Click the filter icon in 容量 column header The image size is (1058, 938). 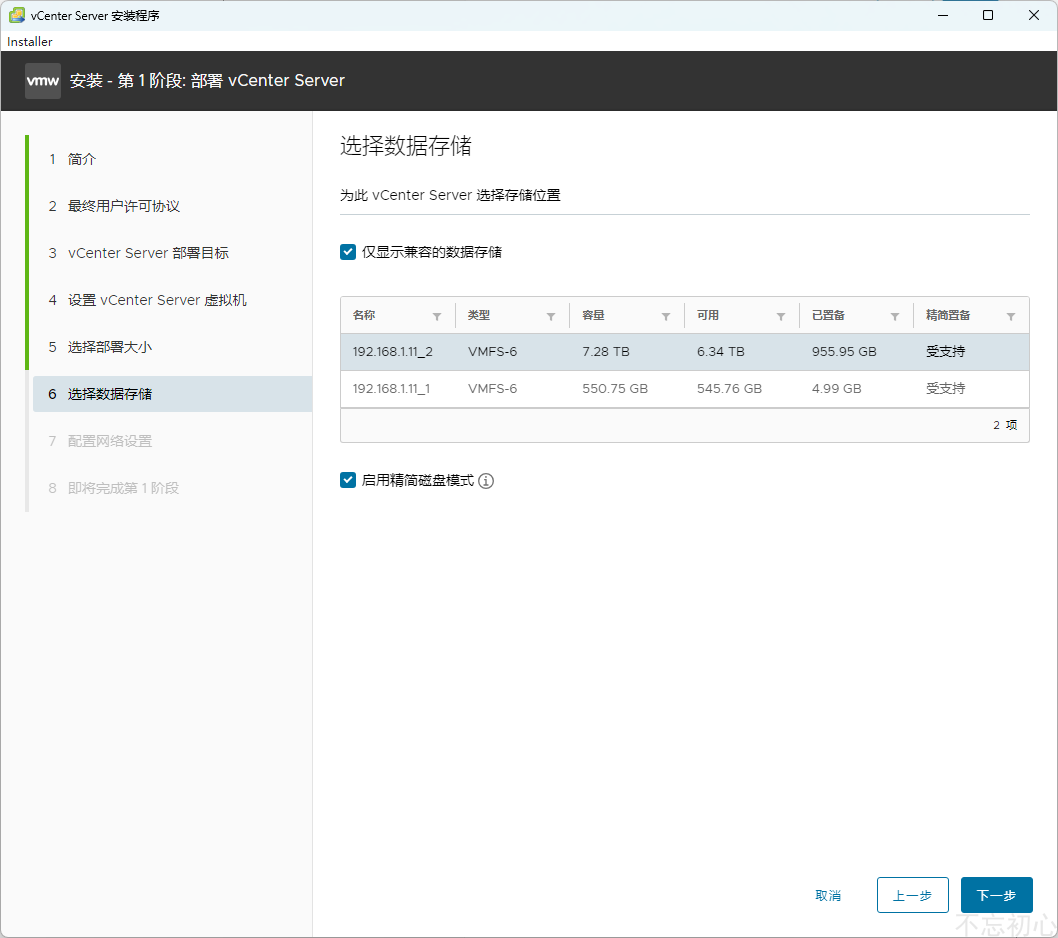point(665,316)
